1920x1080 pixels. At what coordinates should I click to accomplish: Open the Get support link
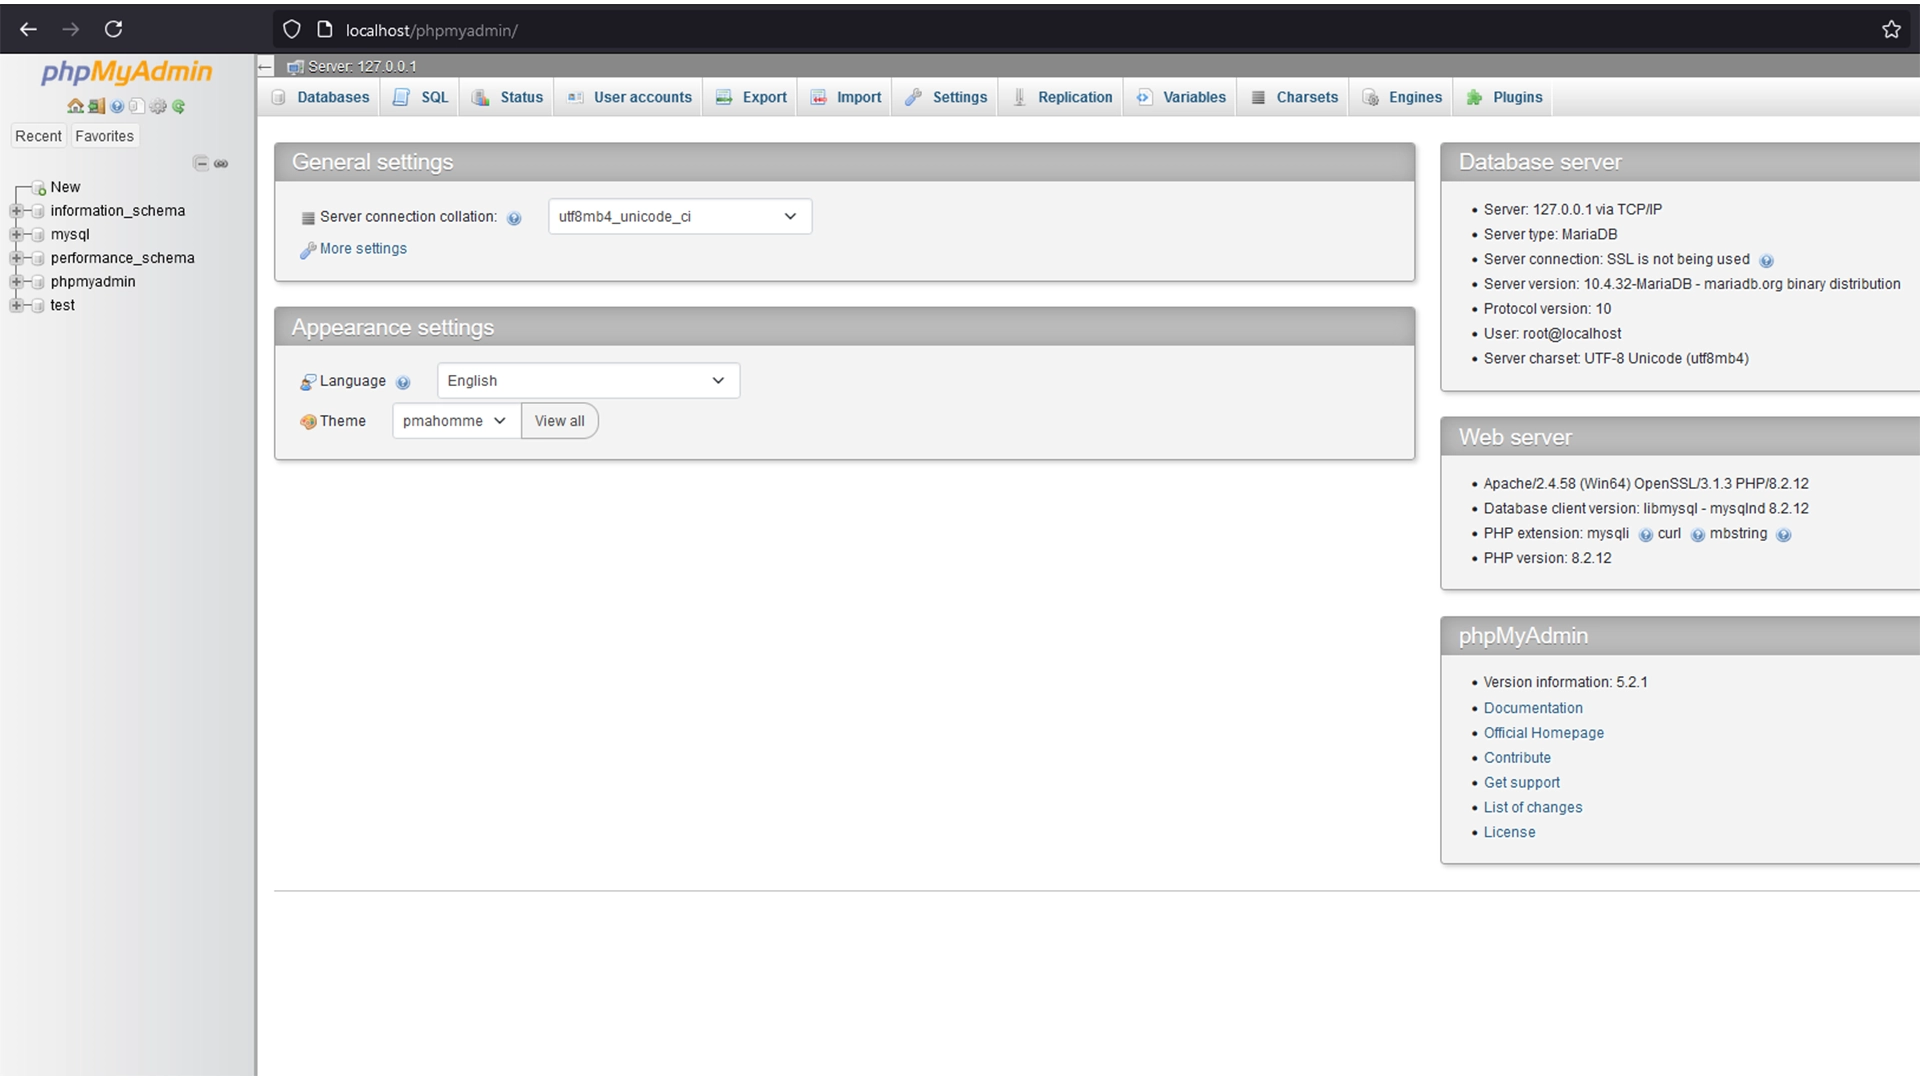coord(1522,783)
